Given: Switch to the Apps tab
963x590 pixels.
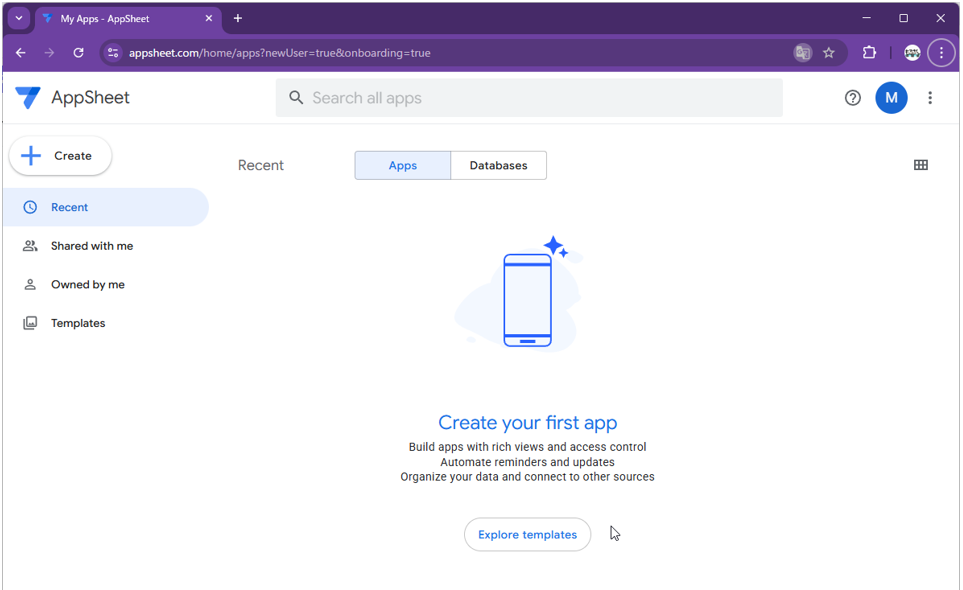Looking at the screenshot, I should [402, 166].
